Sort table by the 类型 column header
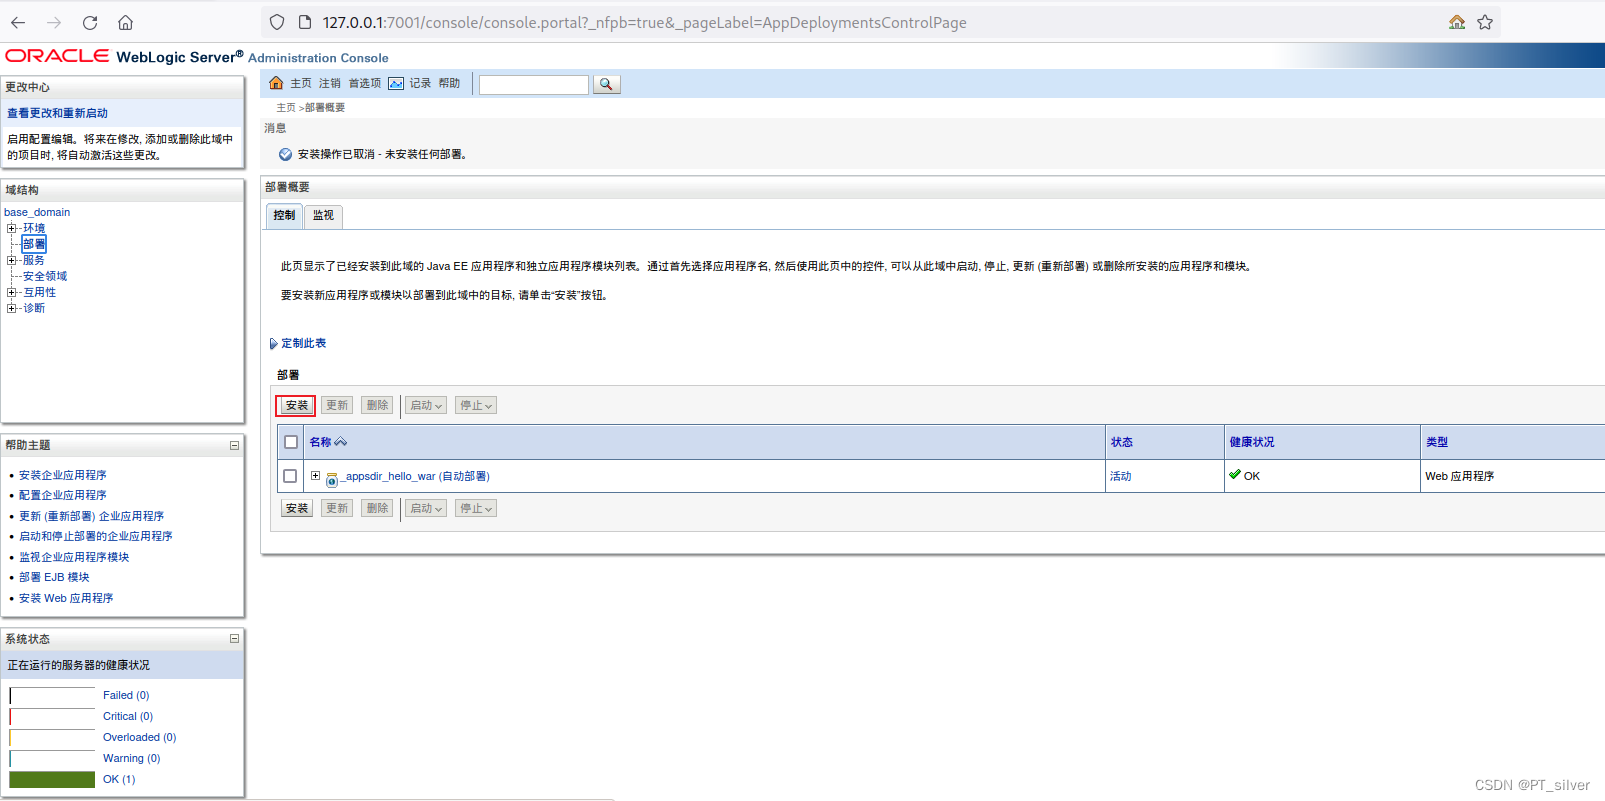Viewport: 1605px width, 801px height. tap(1437, 442)
